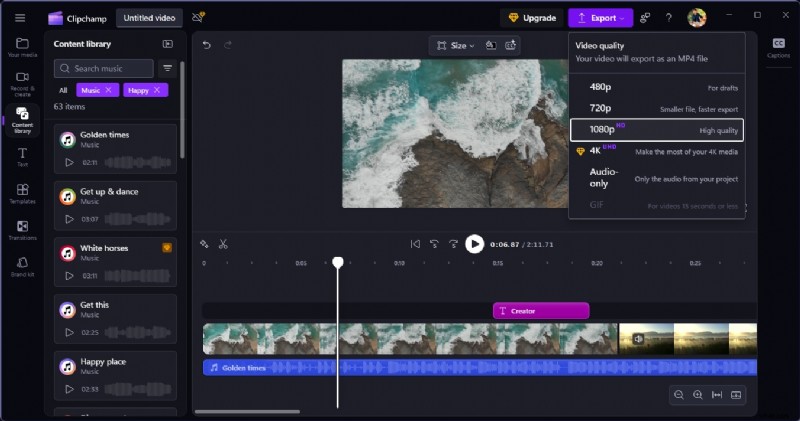Open the Captions panel

pos(778,47)
